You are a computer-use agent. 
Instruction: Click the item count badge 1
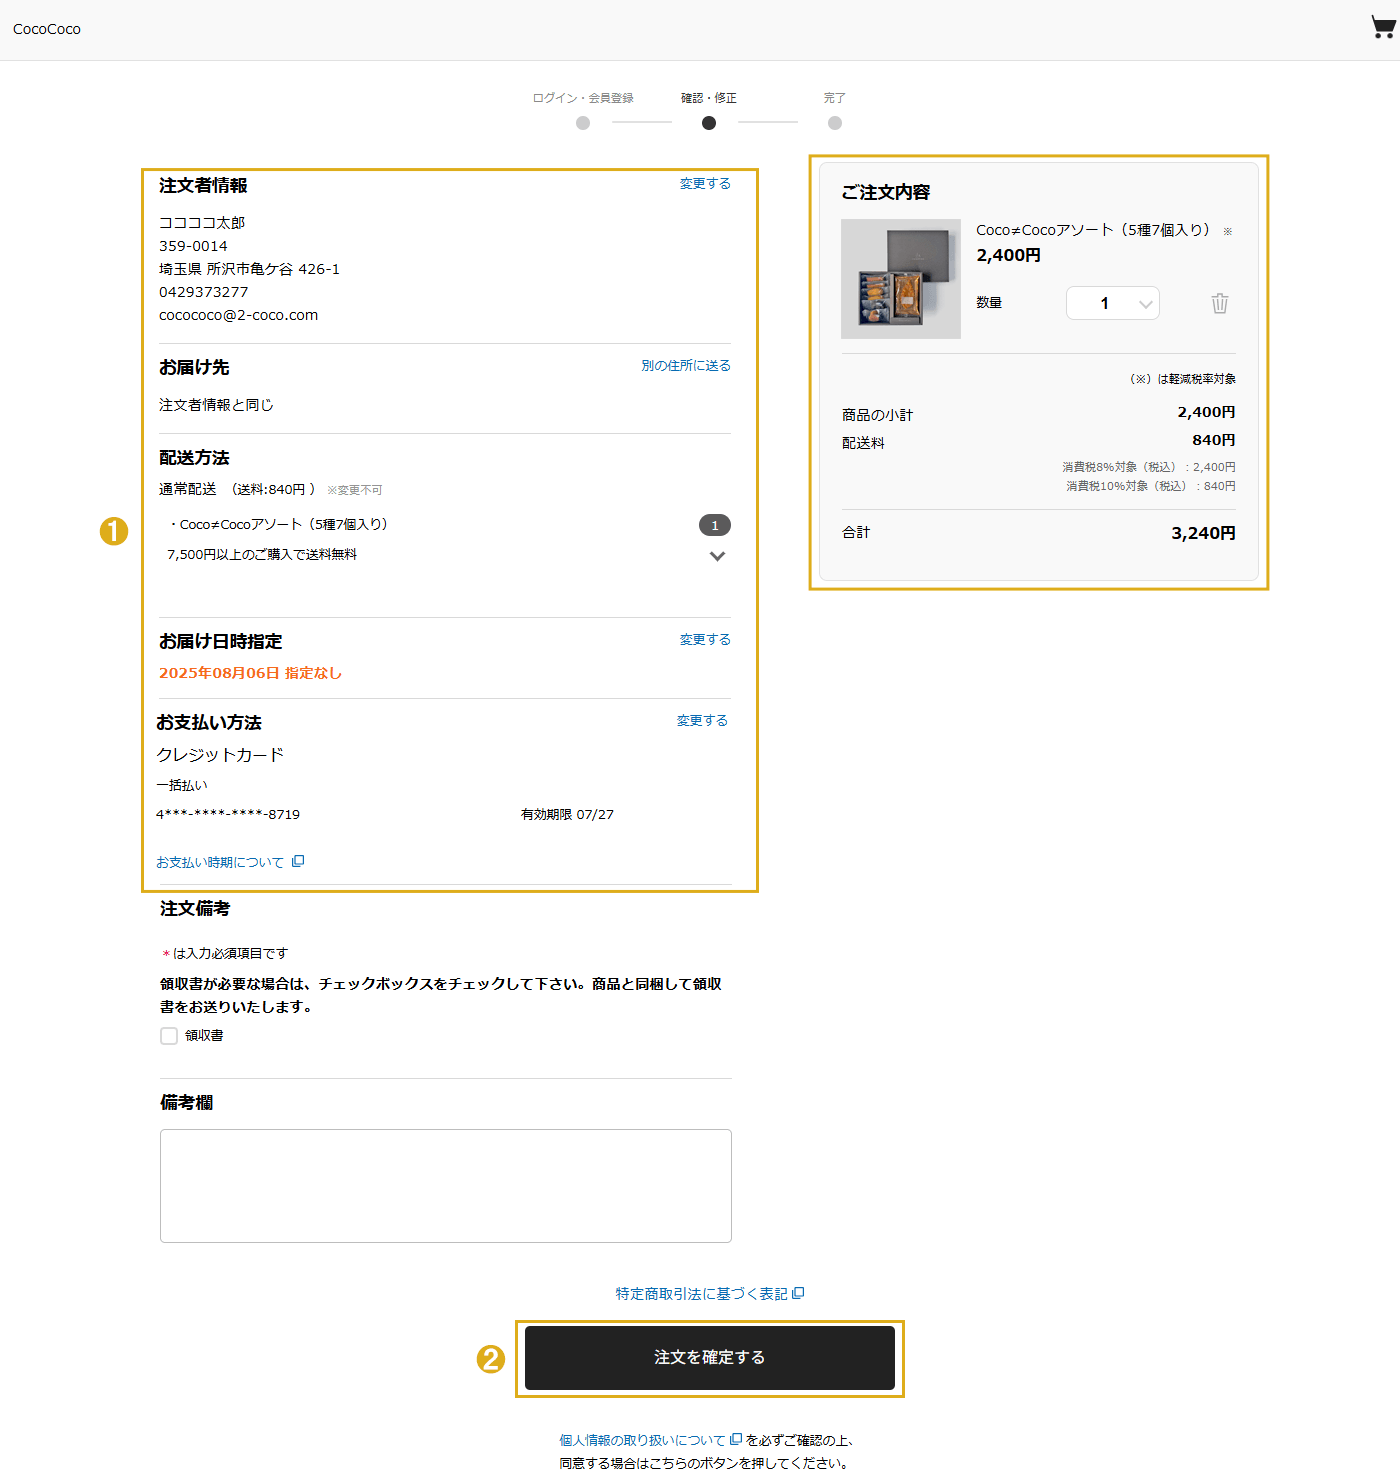(714, 525)
